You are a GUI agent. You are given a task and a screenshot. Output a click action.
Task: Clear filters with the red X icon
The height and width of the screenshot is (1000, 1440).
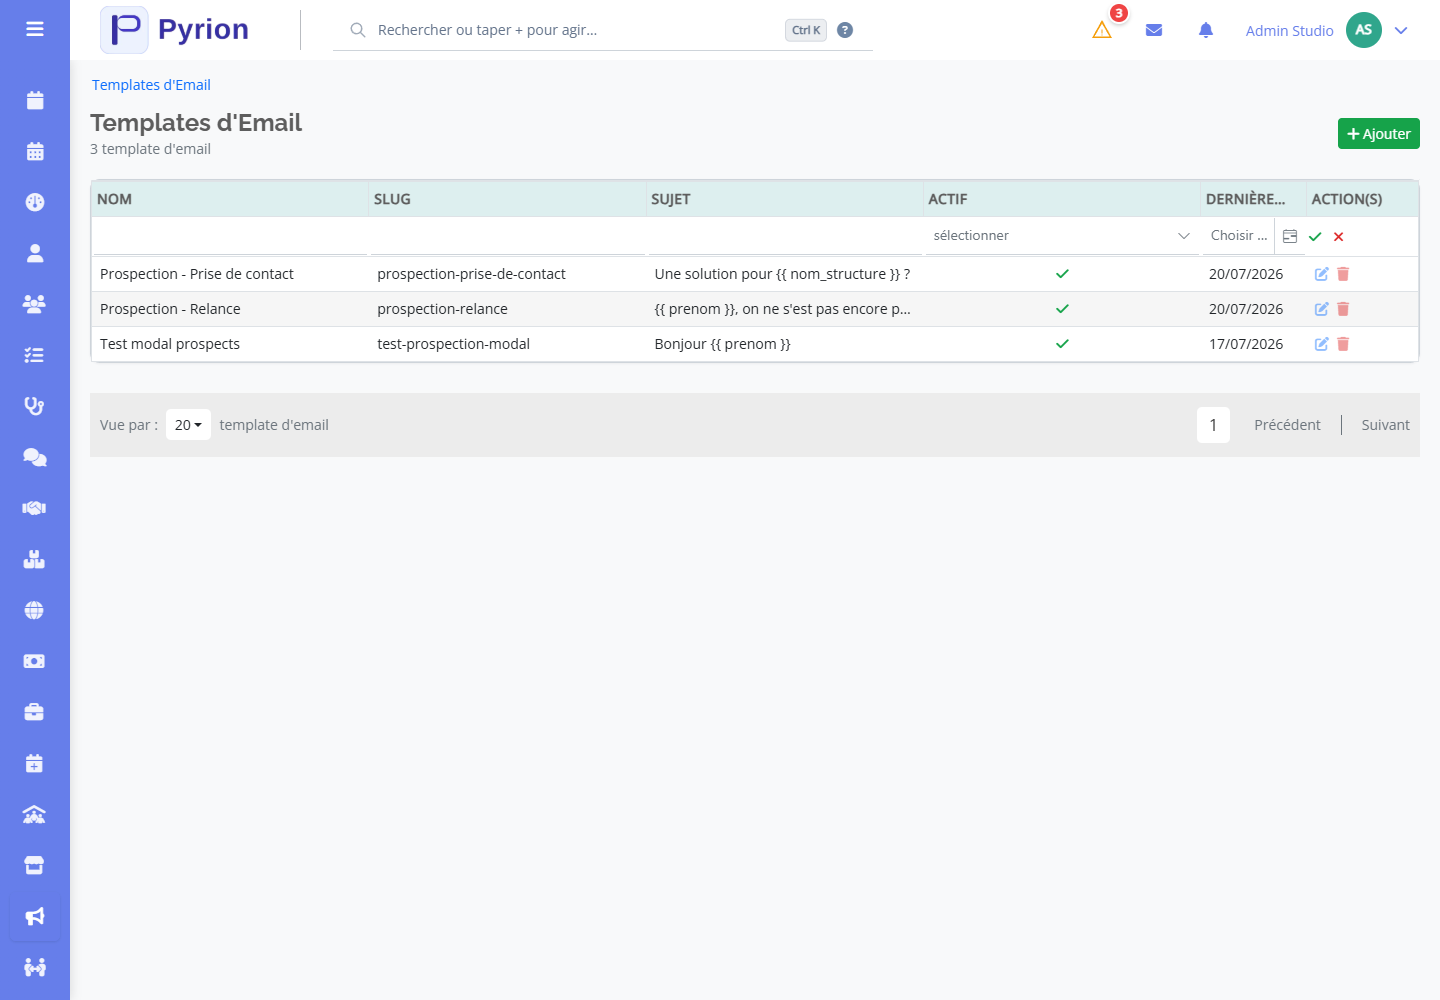[1338, 237]
